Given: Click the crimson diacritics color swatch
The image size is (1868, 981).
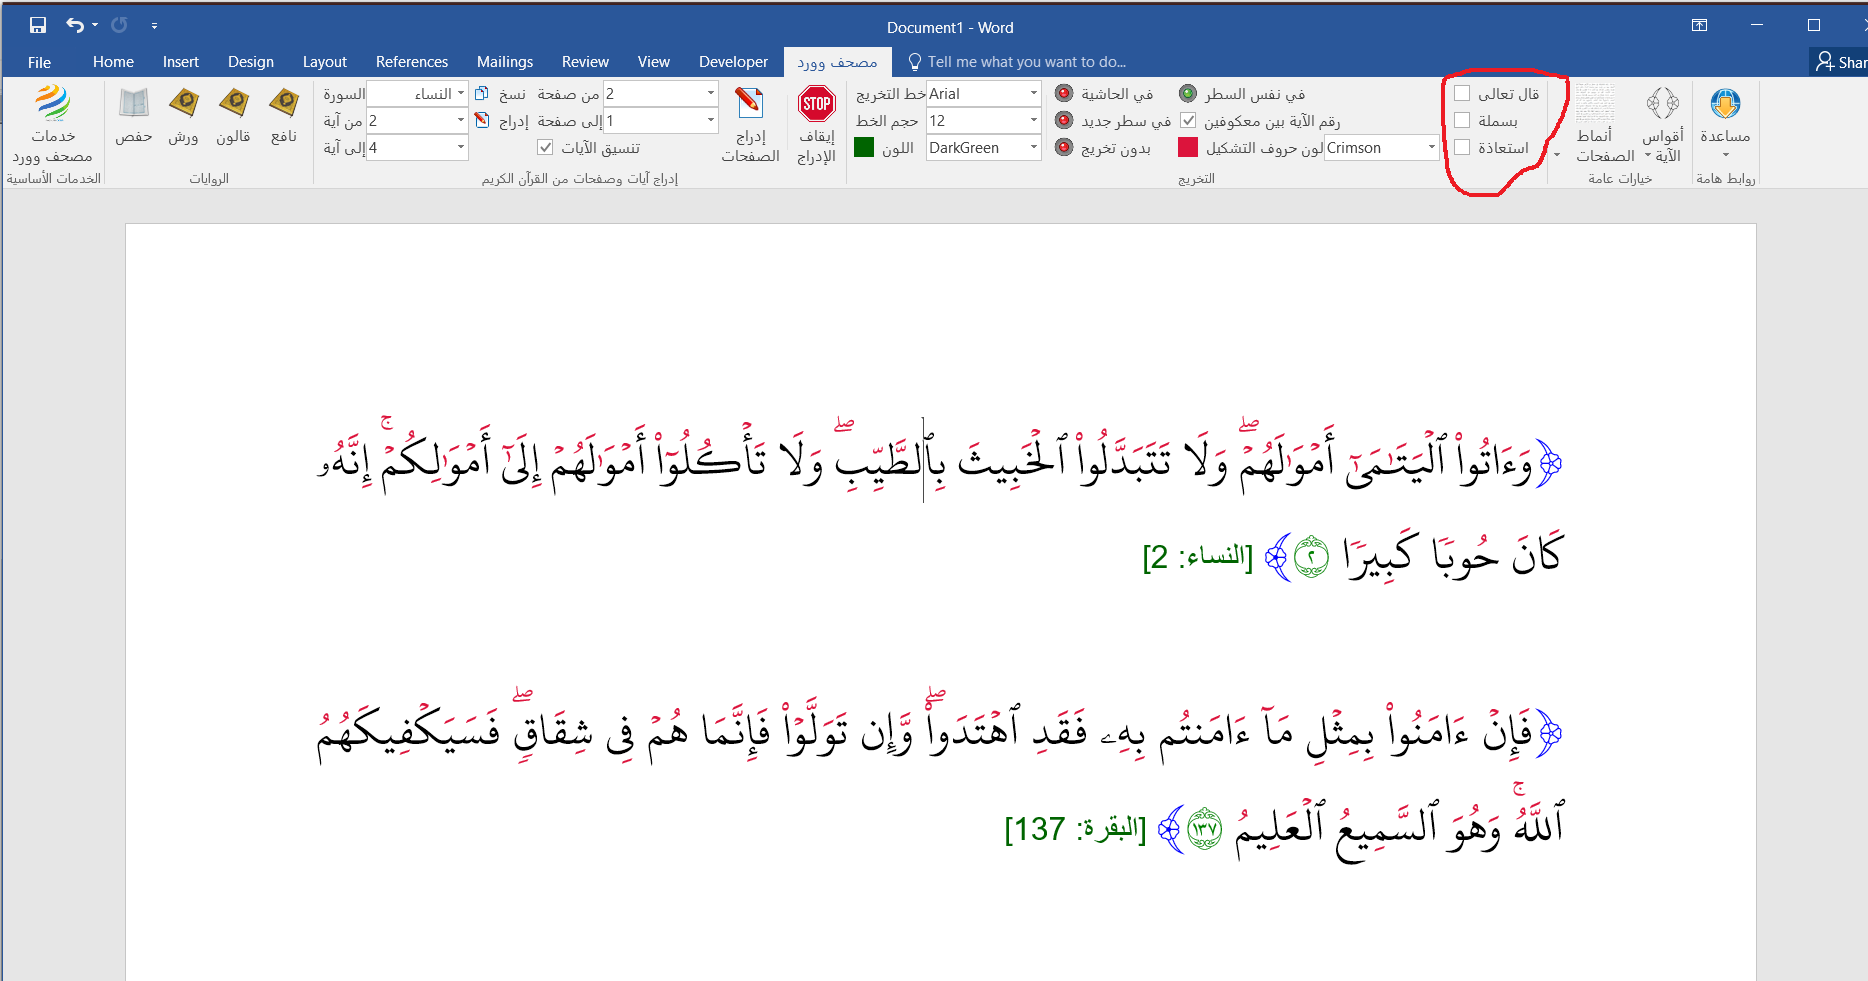Looking at the screenshot, I should point(1188,147).
